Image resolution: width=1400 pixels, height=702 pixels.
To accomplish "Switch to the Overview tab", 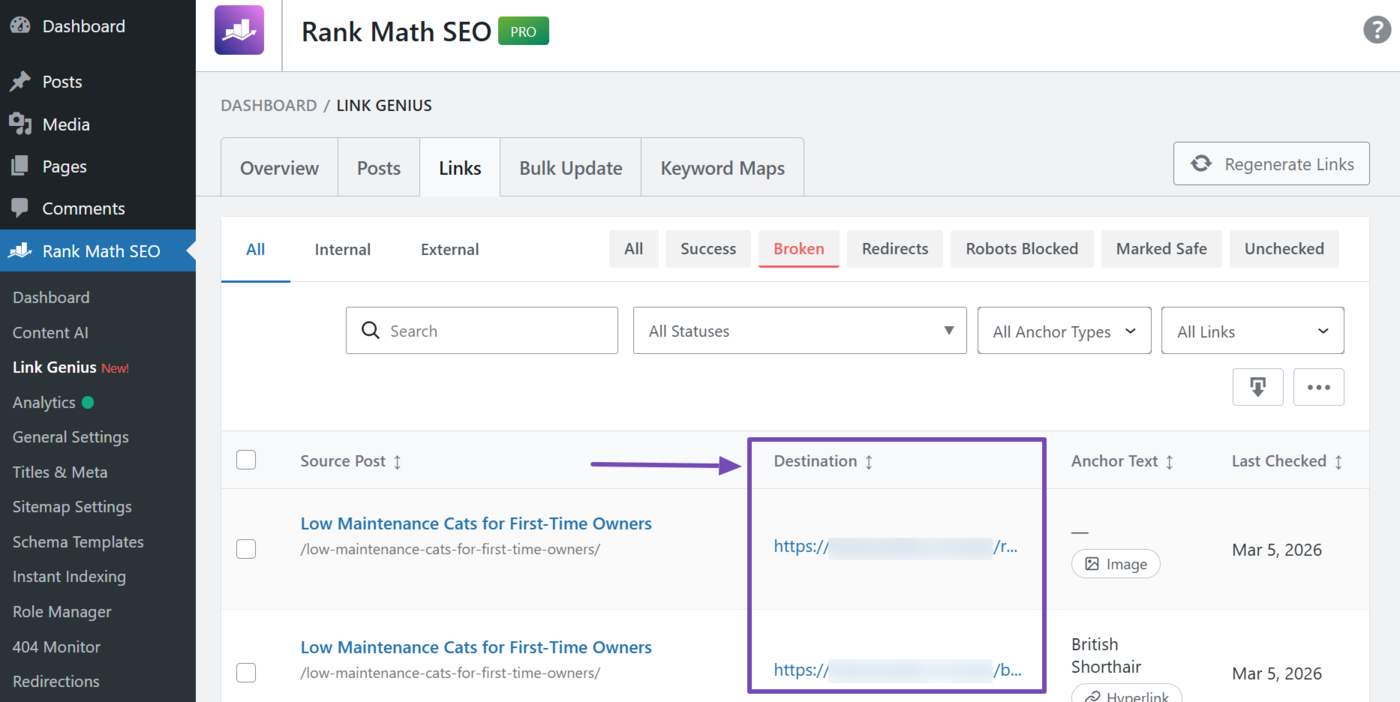I will [x=280, y=167].
